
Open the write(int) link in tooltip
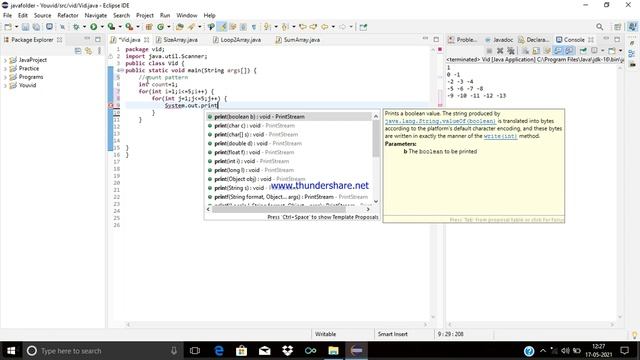click(x=500, y=136)
